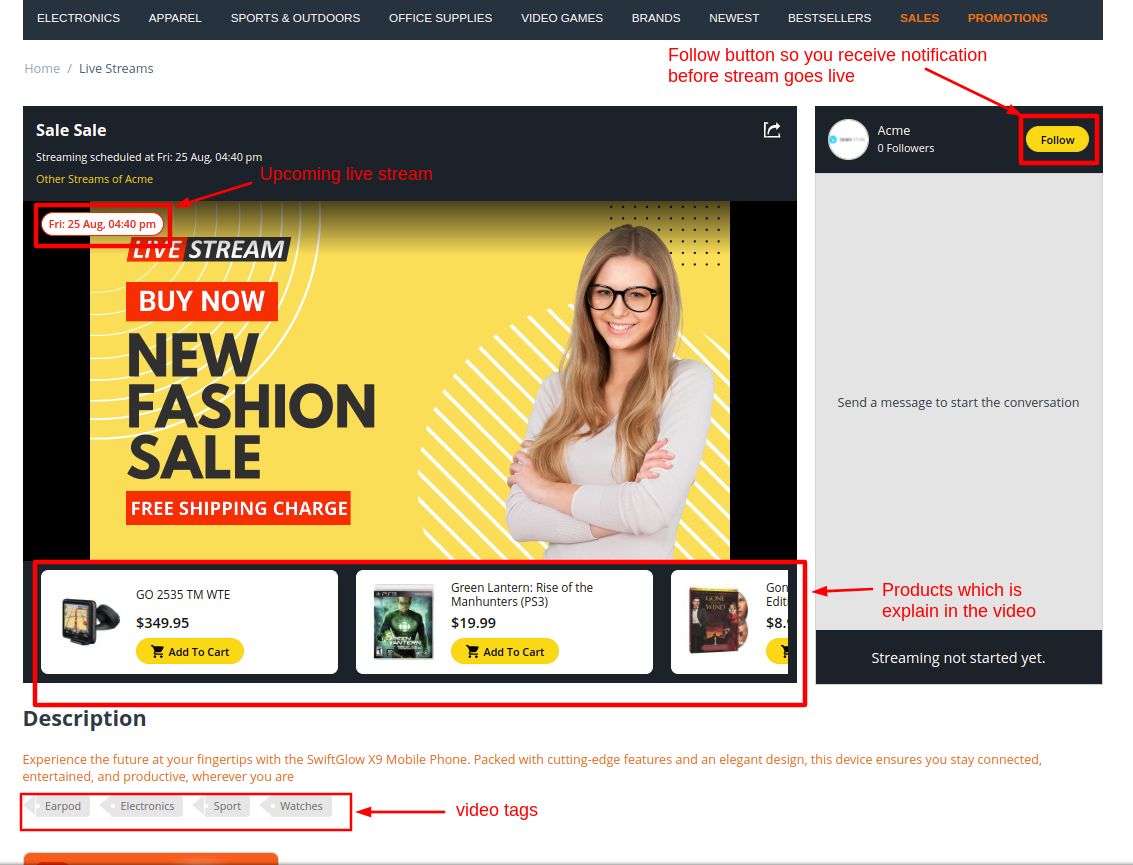Open Other Streams of Acme link

(x=94, y=179)
